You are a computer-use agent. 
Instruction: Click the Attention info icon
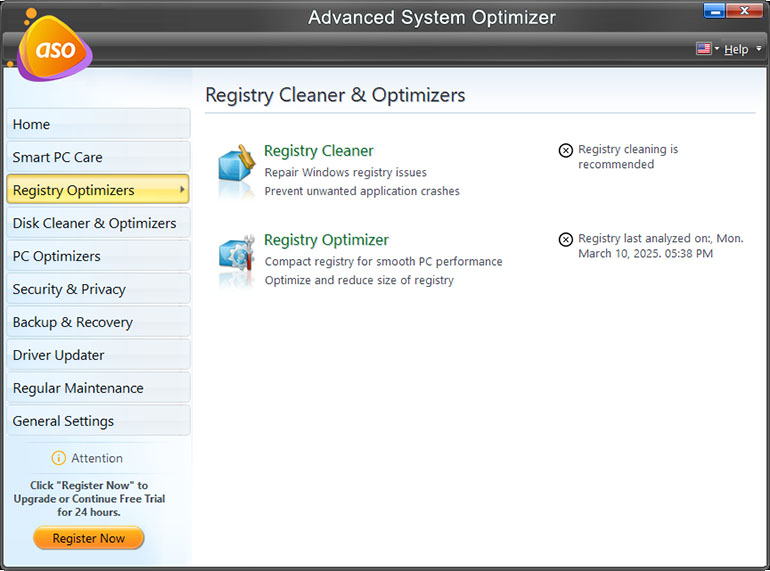[58, 458]
